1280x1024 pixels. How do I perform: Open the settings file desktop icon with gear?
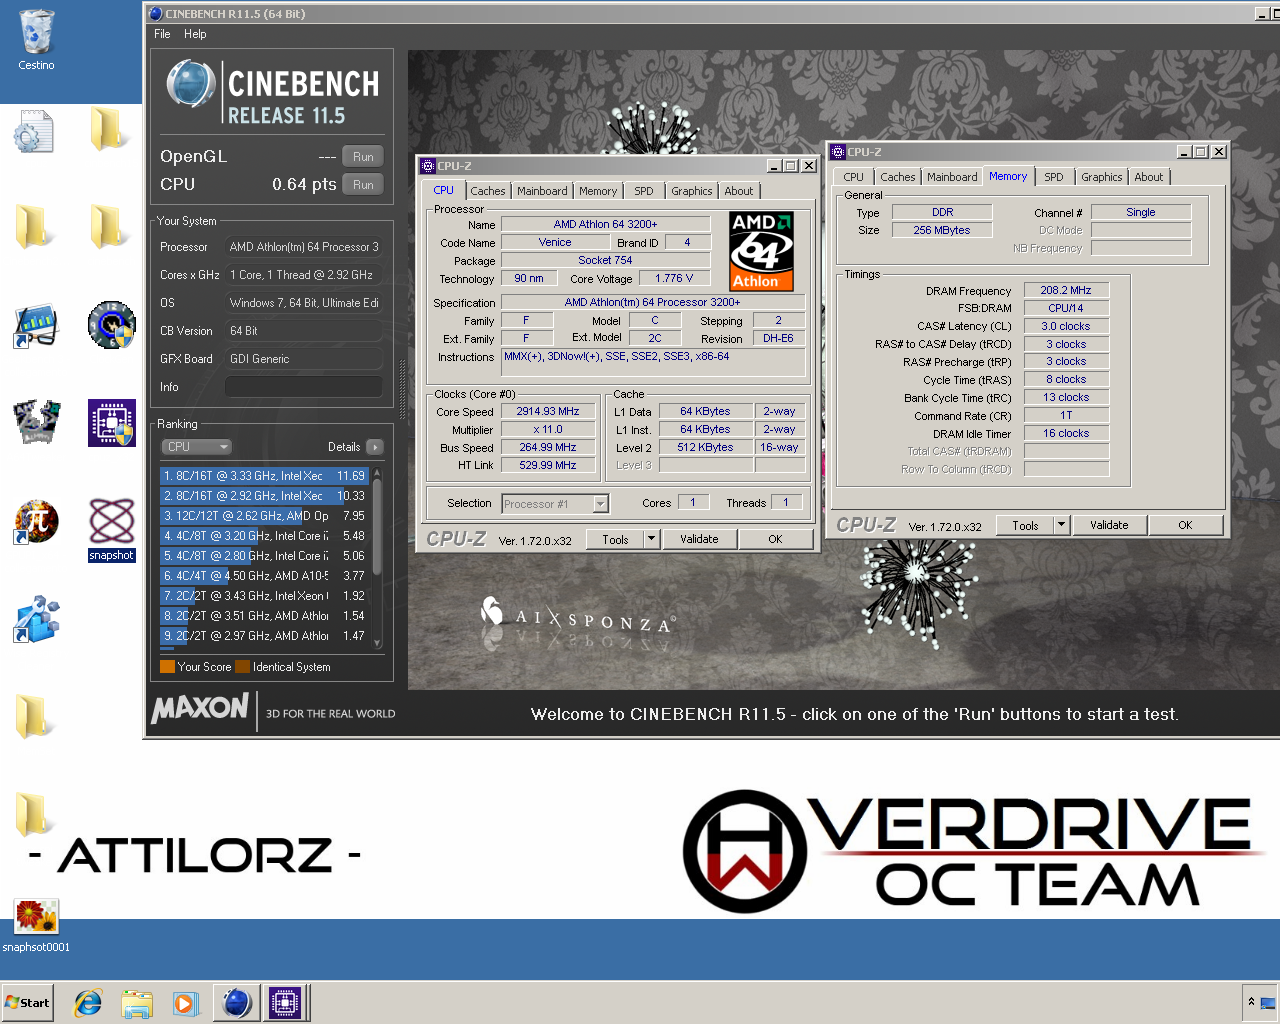(x=34, y=131)
